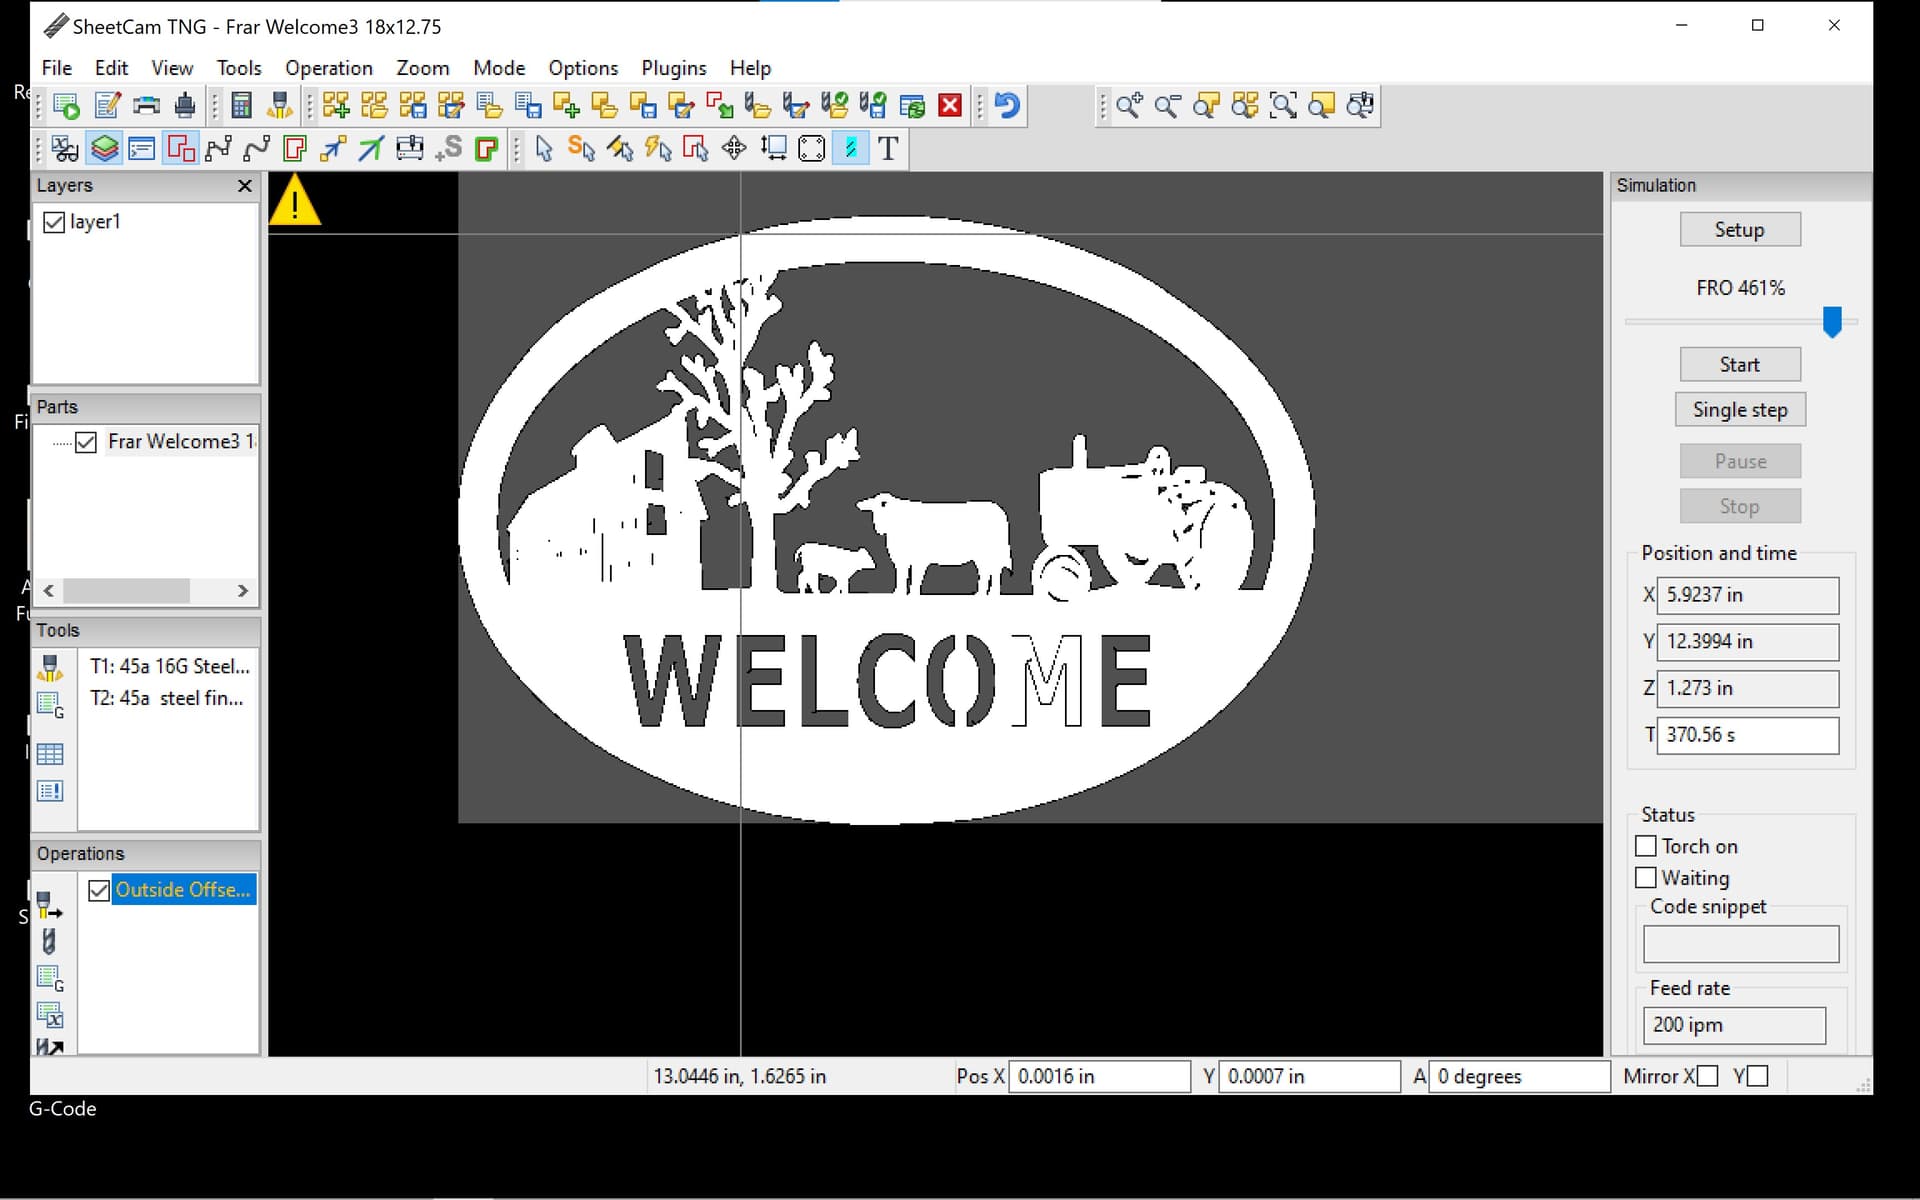
Task: Click the plus S start point icon
Action: (448, 149)
